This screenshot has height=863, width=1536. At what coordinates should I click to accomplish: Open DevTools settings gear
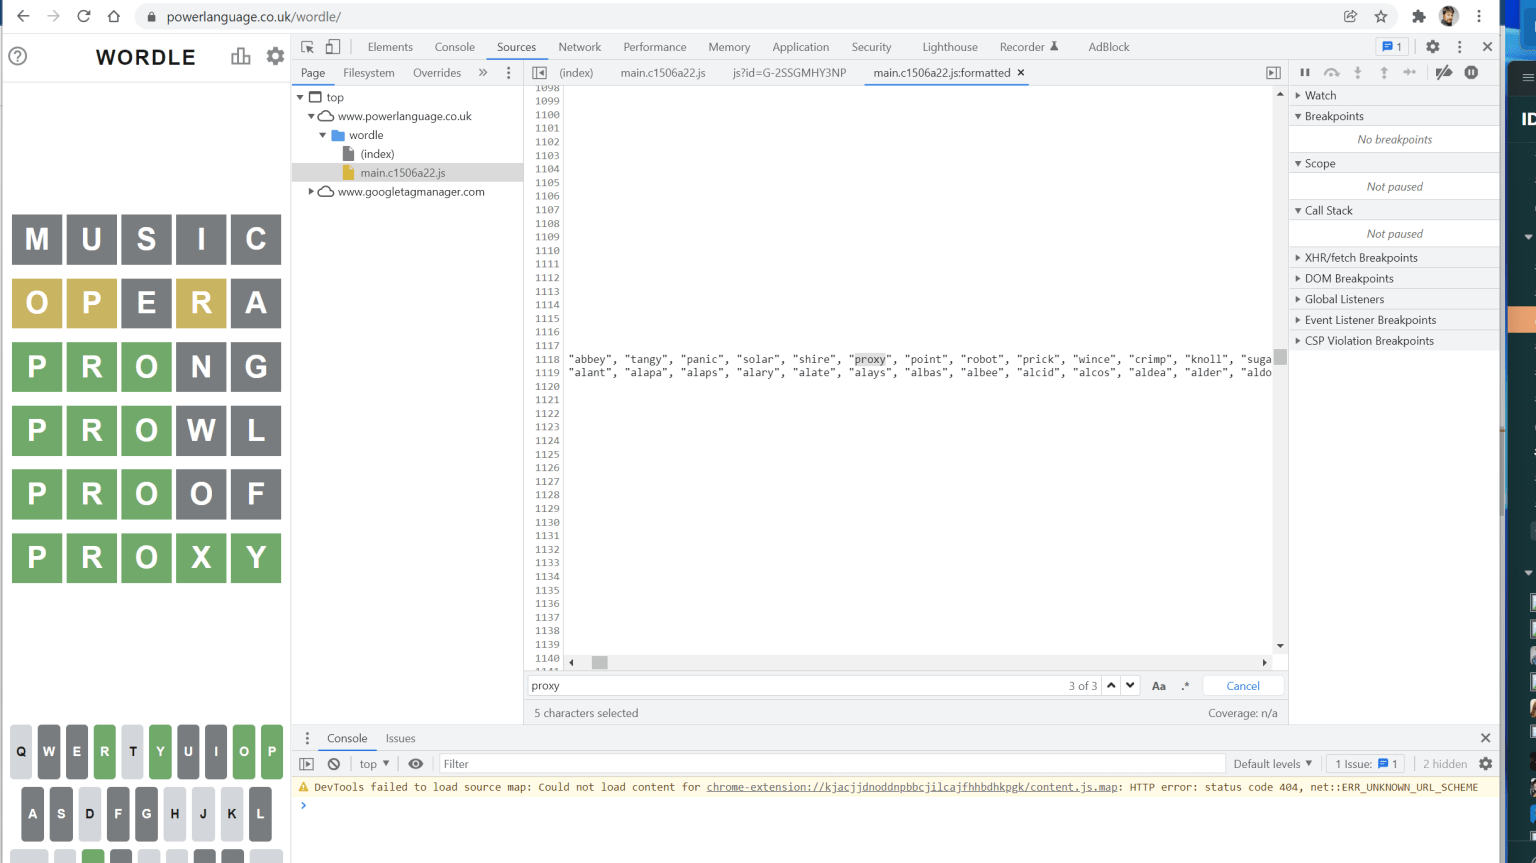(1432, 47)
